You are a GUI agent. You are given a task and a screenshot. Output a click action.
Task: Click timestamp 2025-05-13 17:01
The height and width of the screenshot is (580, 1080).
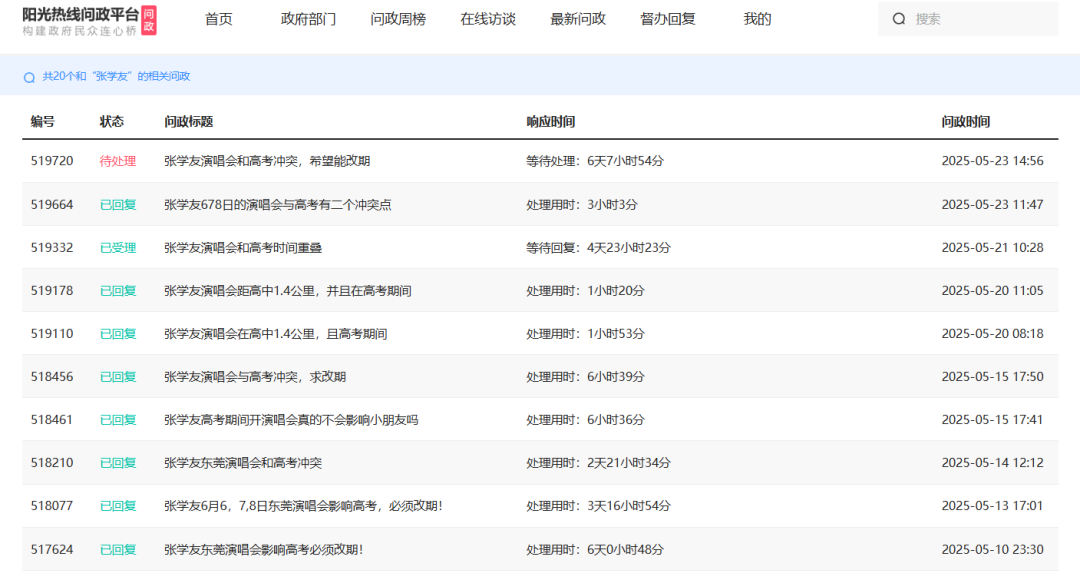(x=993, y=506)
